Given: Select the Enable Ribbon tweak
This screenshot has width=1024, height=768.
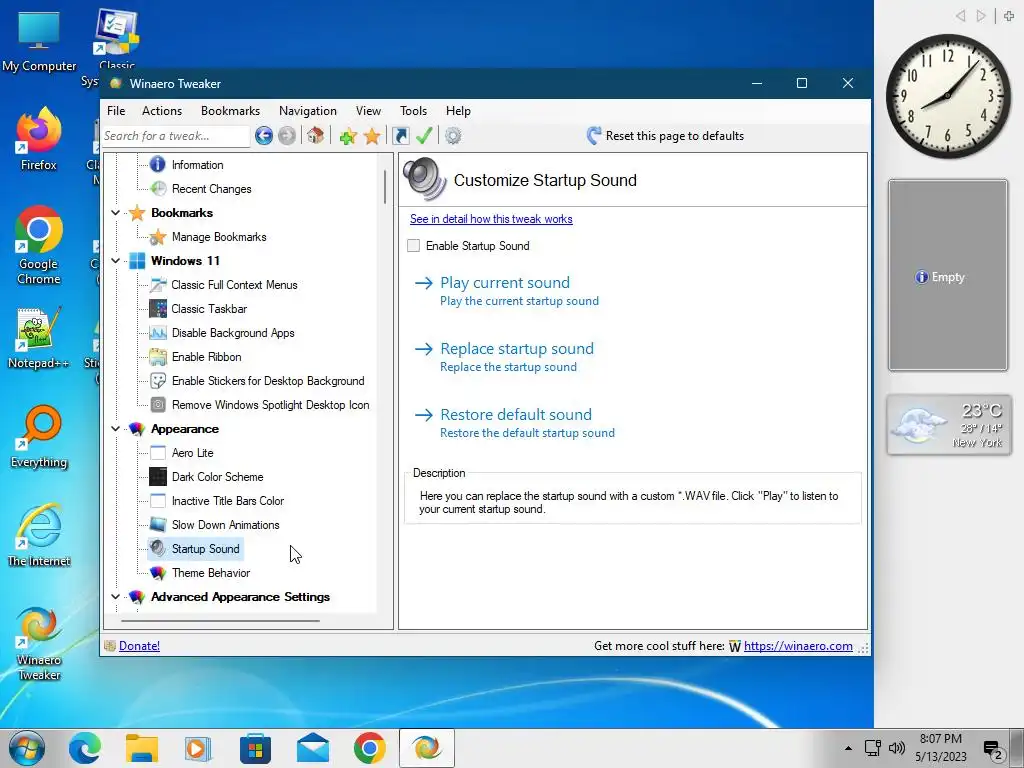Looking at the screenshot, I should (206, 357).
